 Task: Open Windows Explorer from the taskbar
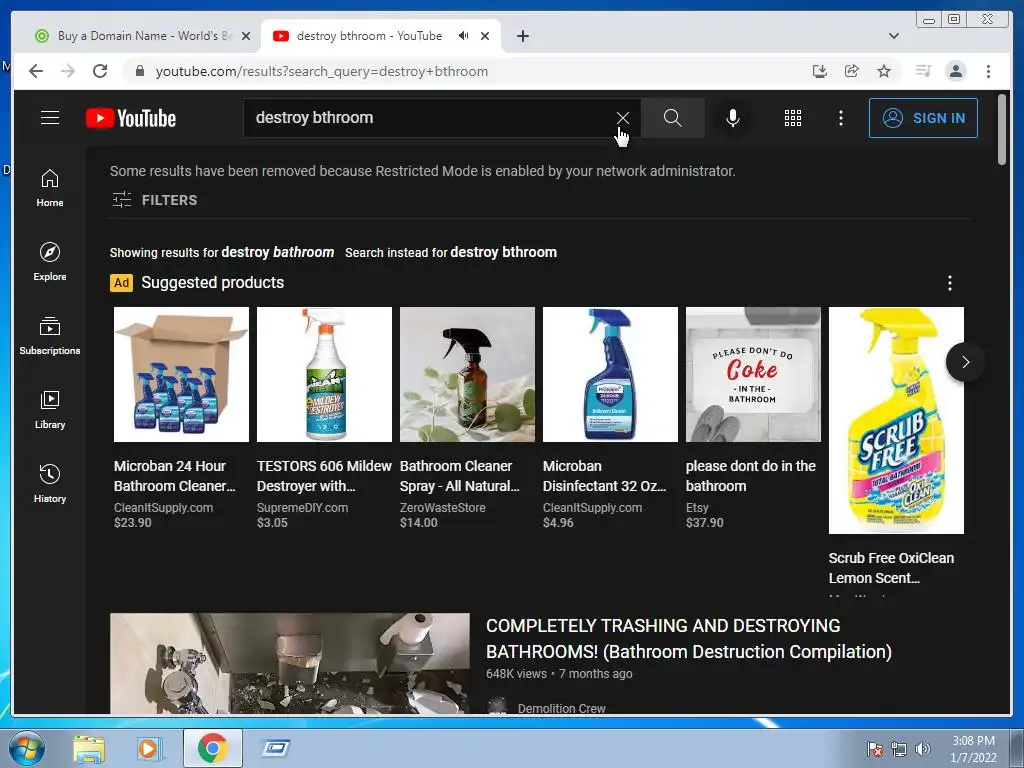pos(88,748)
